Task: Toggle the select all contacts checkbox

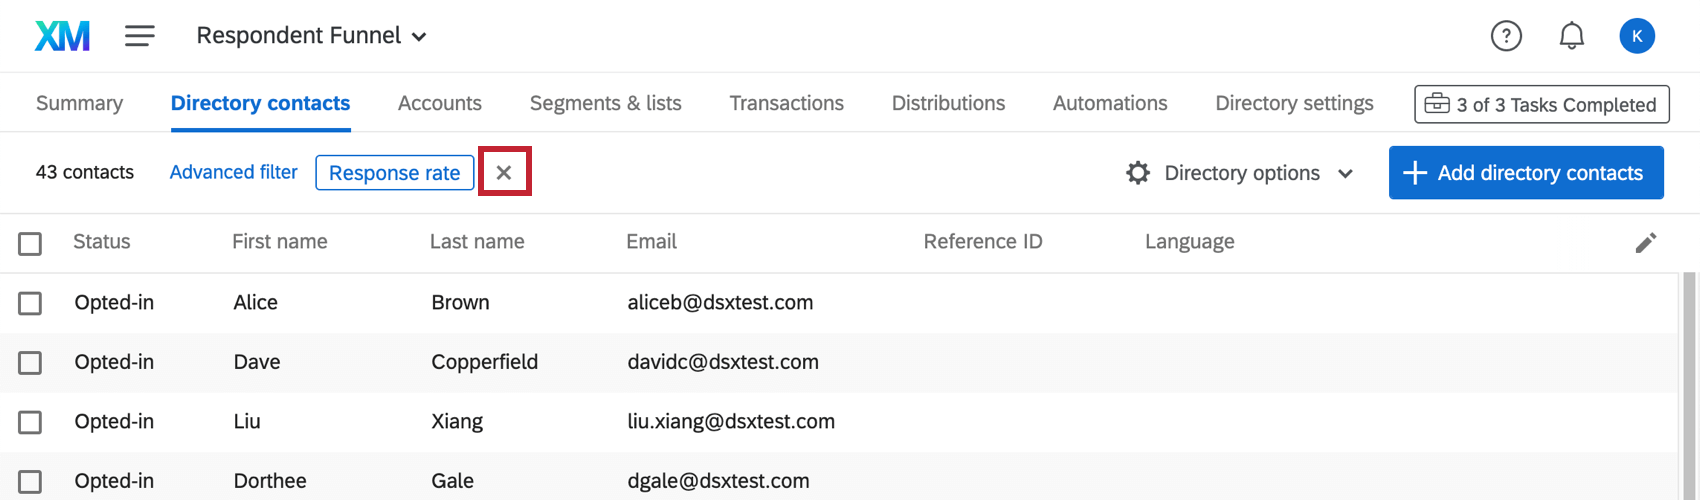Action: [x=30, y=243]
